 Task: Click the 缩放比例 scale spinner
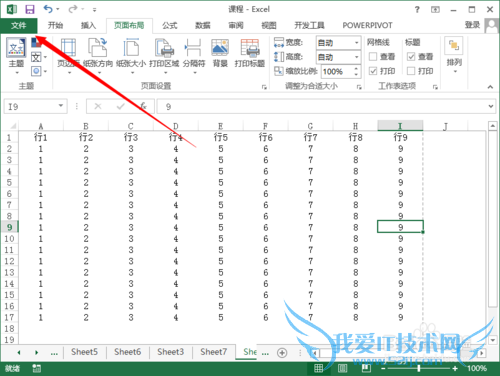[x=356, y=71]
